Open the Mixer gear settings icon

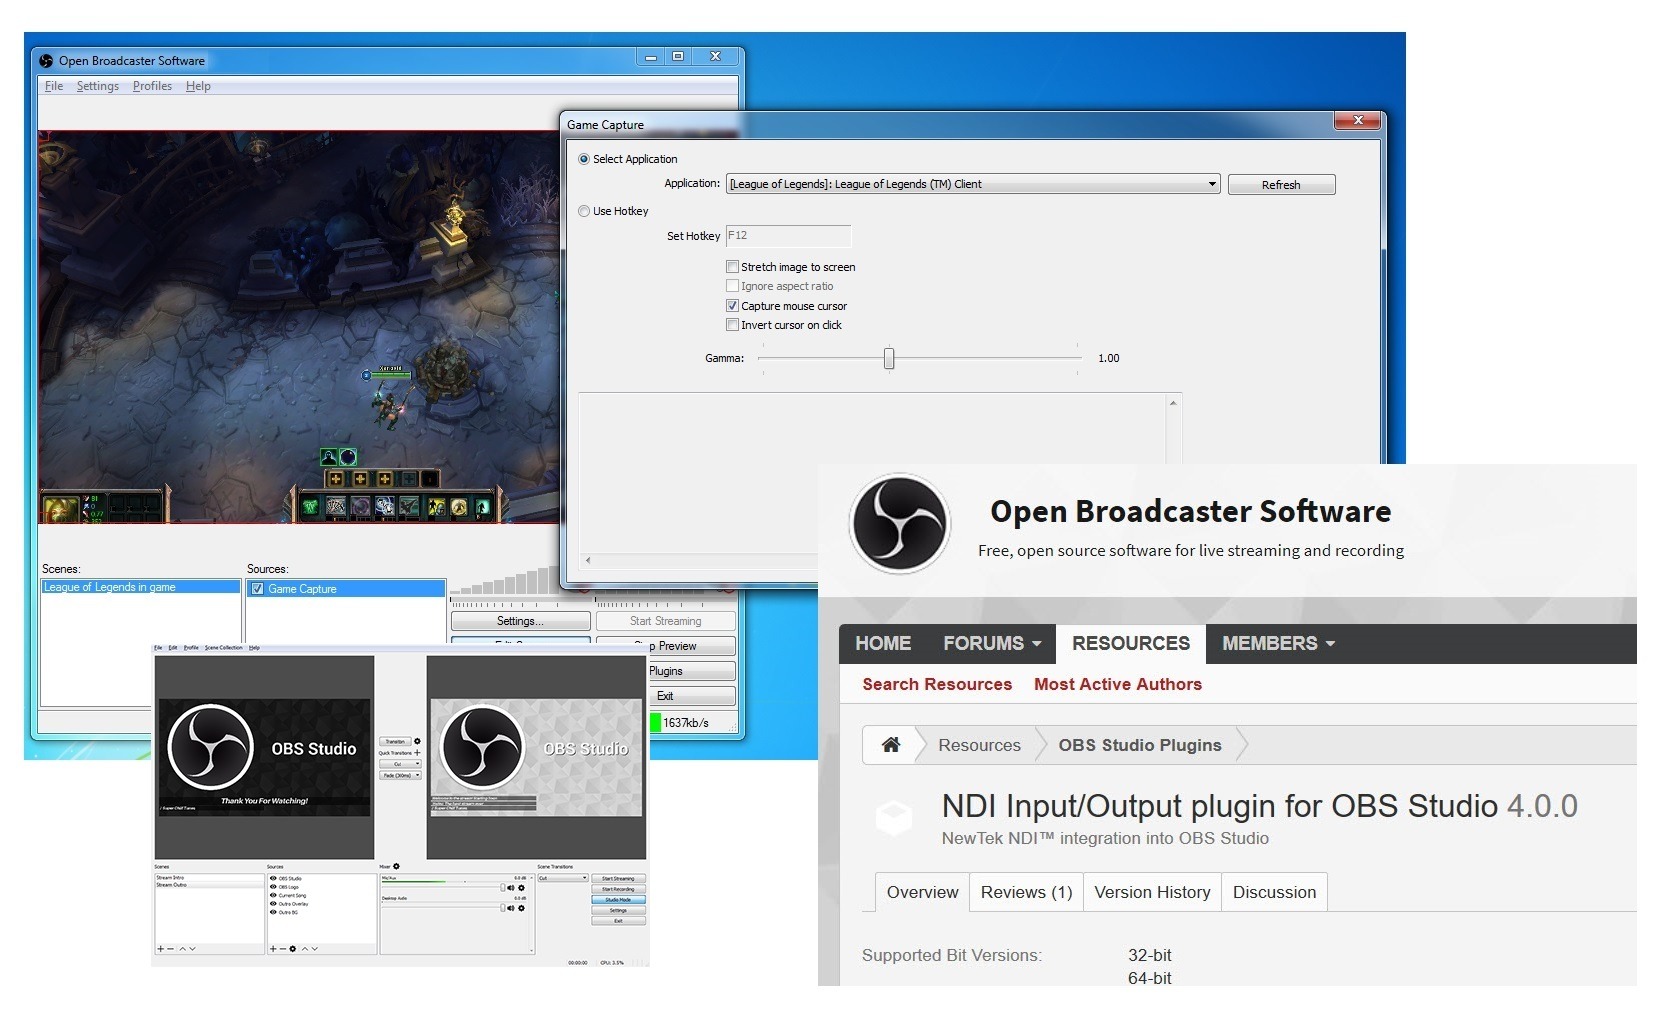pos(396,866)
